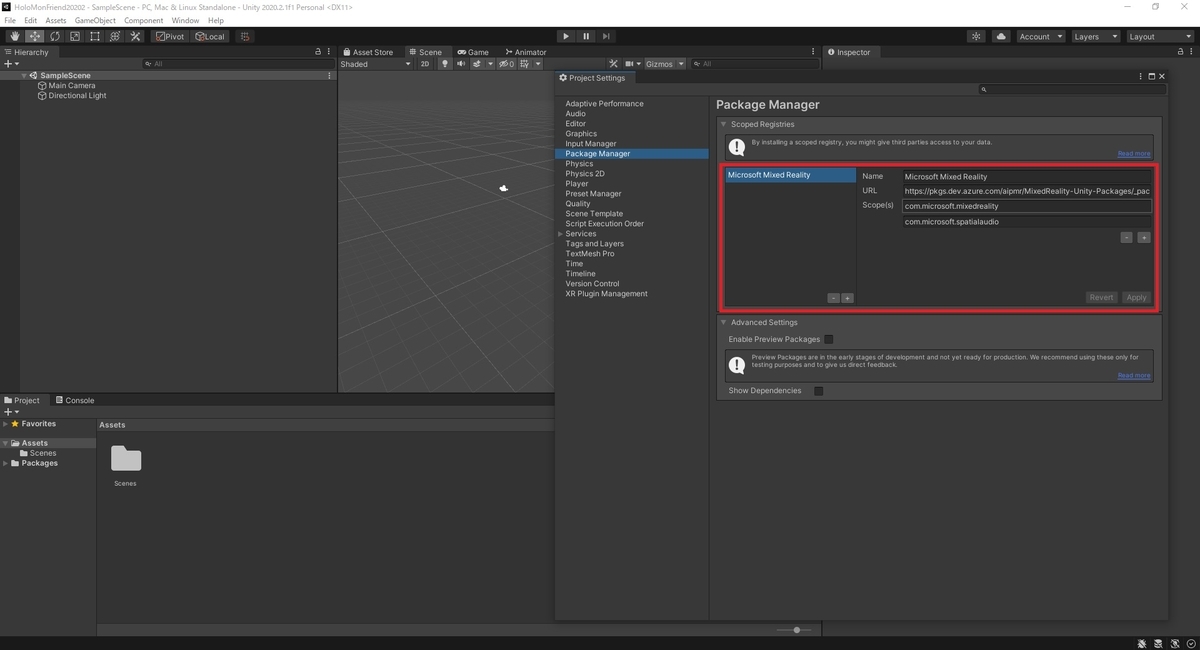Expand the Packages folder tree
Screen dimensions: 1200x650
click(x=5, y=463)
